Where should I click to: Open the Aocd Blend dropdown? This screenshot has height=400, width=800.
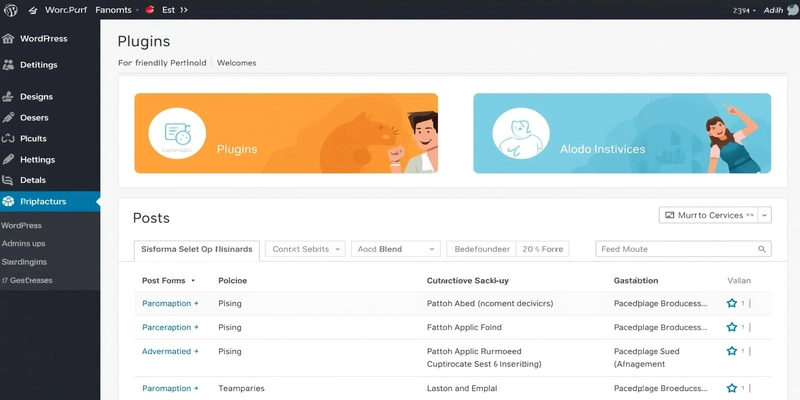pyautogui.click(x=395, y=249)
